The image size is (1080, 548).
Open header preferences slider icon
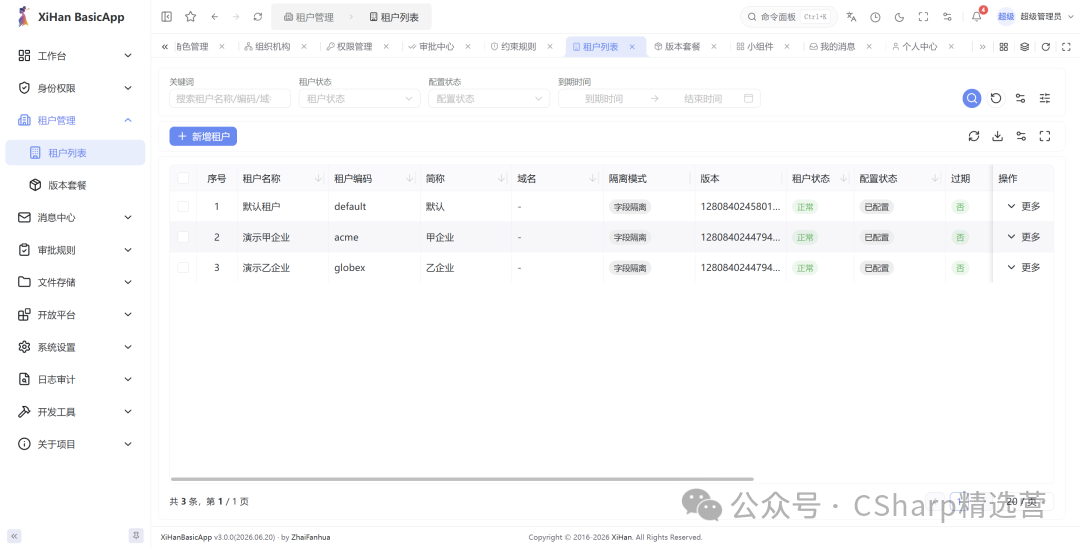[948, 17]
